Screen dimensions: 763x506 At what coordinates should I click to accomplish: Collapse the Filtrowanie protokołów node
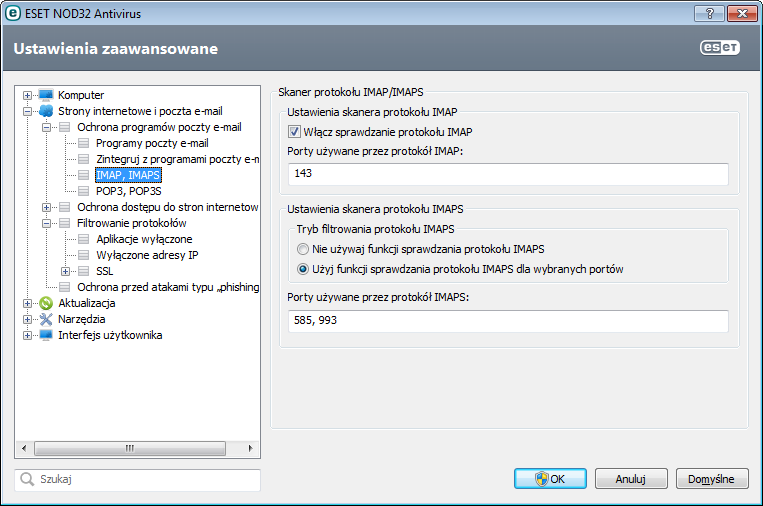[x=46, y=223]
